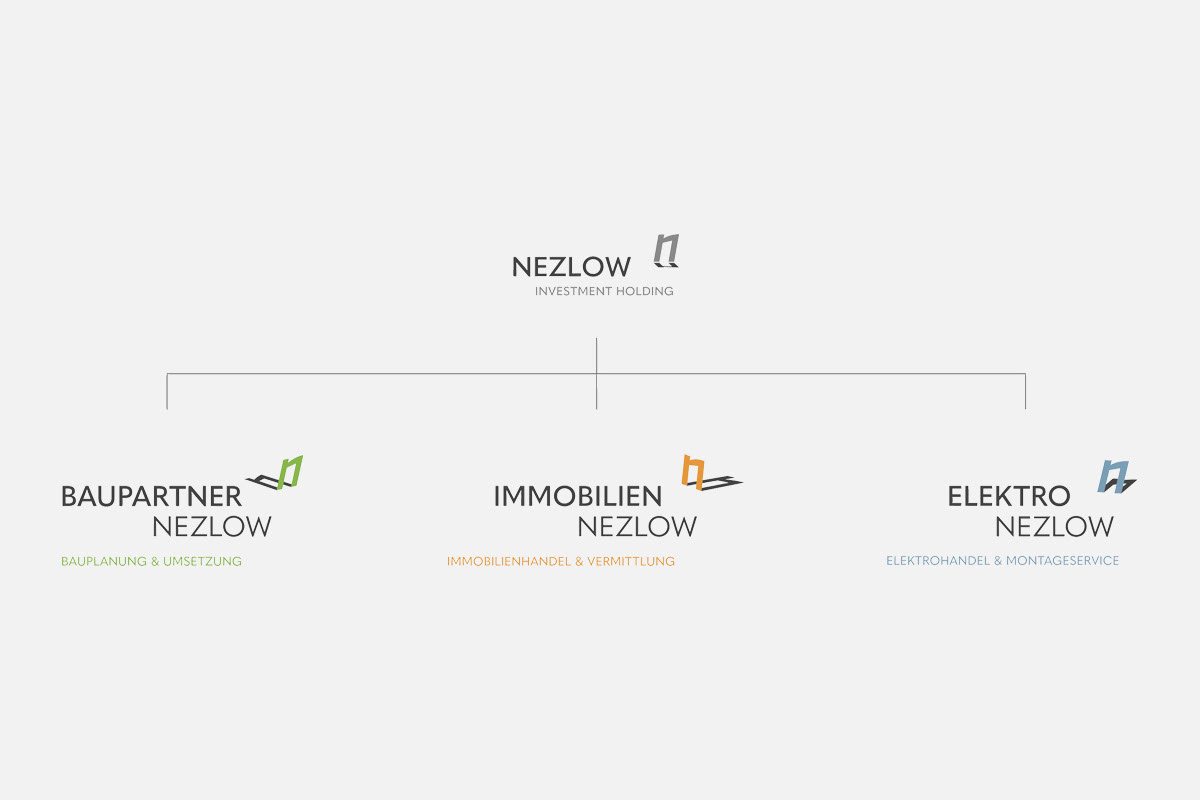Click NEZLOW text under ELEKTRO
1200x800 pixels.
(1054, 526)
